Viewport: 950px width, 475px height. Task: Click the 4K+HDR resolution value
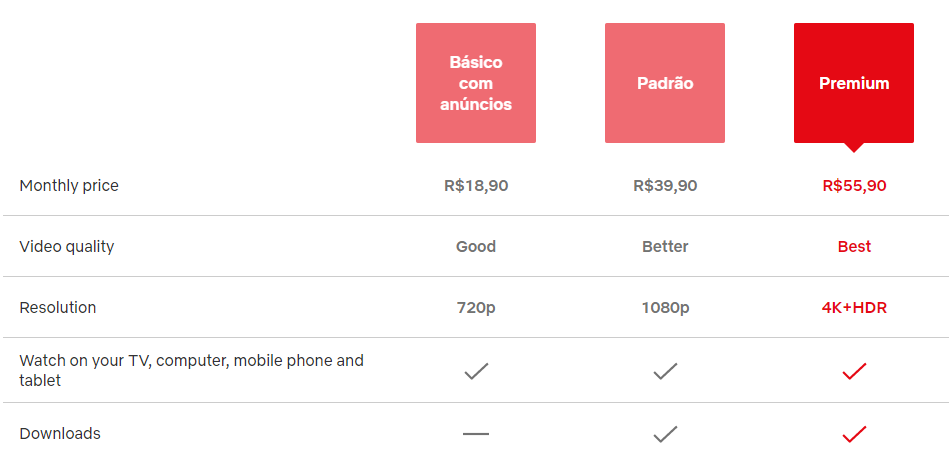pos(854,308)
